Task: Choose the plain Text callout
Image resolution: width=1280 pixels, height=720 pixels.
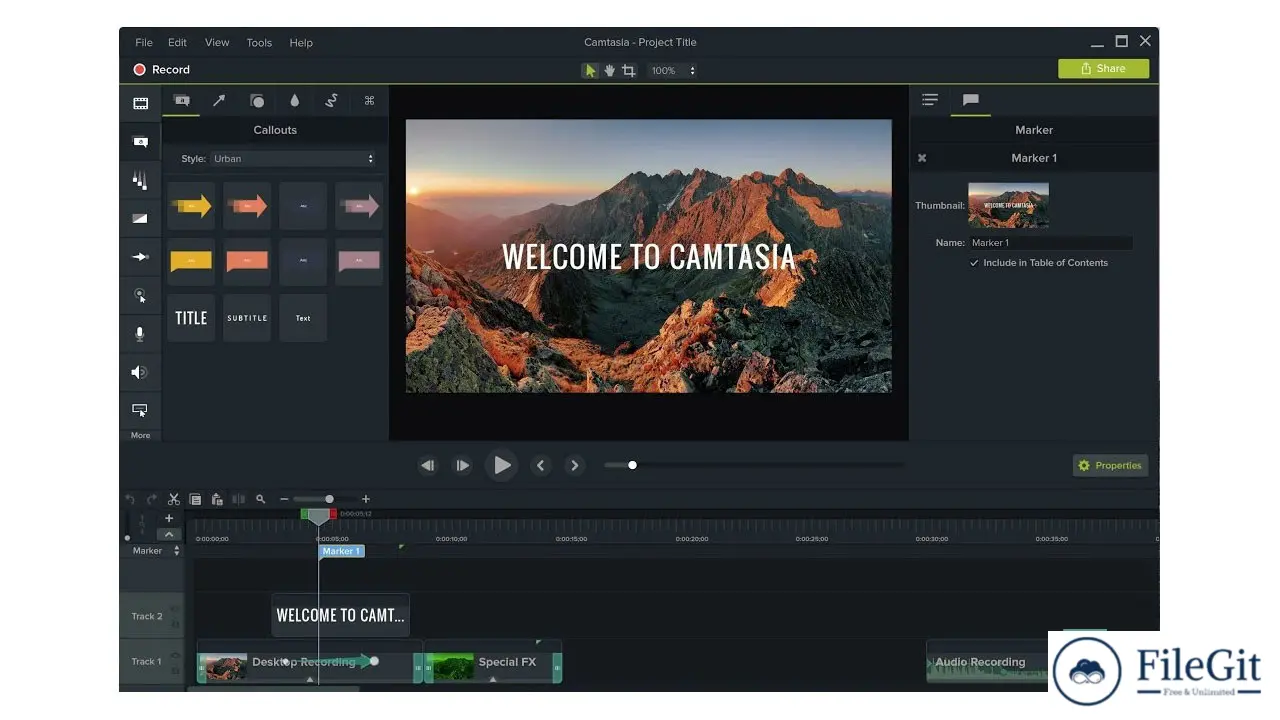Action: [303, 318]
